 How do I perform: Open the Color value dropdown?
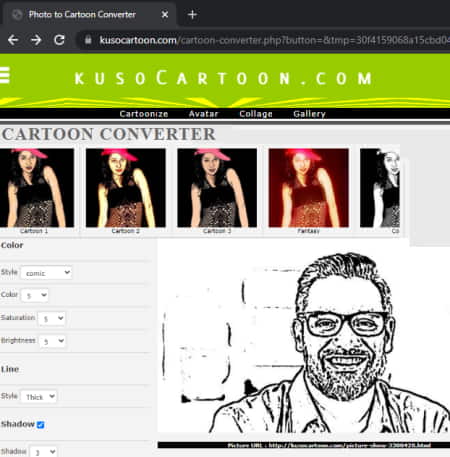click(x=35, y=295)
